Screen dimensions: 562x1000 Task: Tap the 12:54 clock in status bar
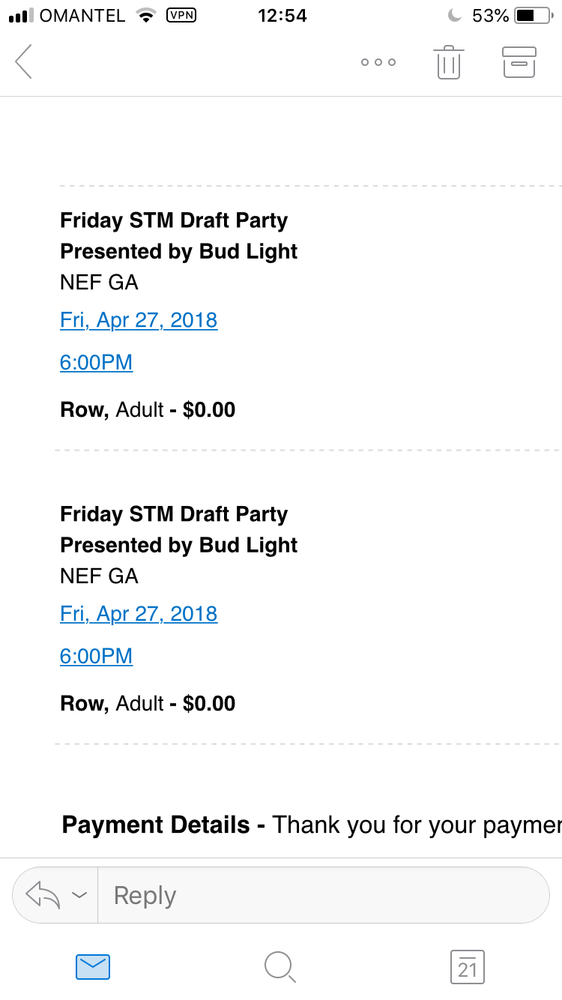click(x=282, y=15)
